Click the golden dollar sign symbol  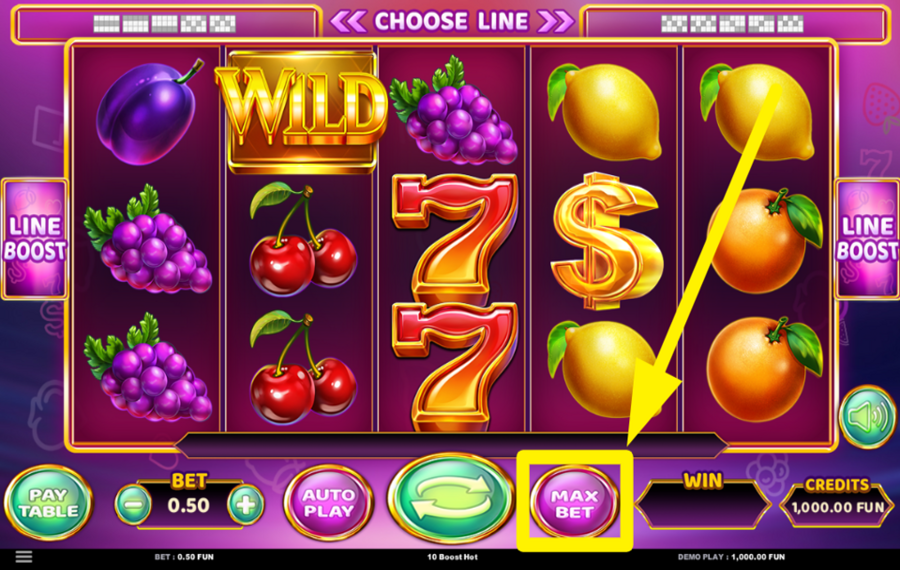pos(606,240)
